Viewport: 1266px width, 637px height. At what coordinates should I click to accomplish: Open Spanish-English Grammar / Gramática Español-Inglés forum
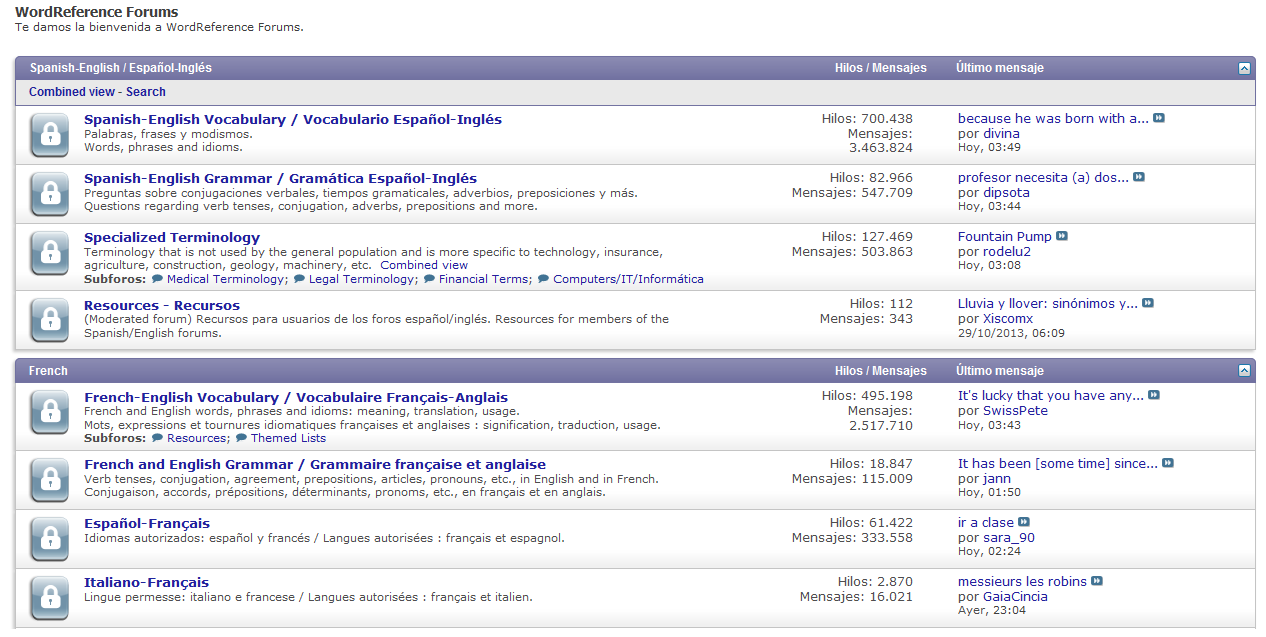pyautogui.click(x=281, y=179)
